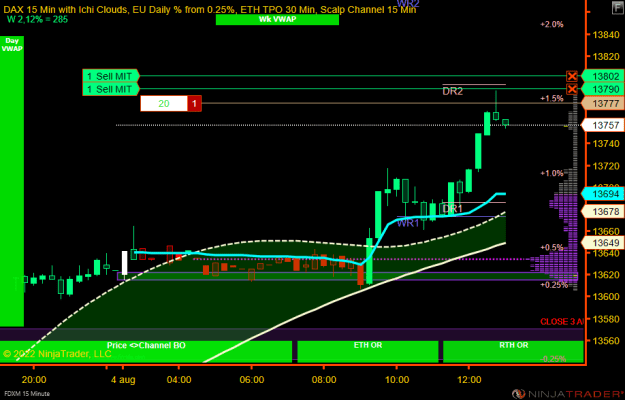Select the lower Sell MIT order label at 13790
The image size is (625, 400).
[110, 89]
